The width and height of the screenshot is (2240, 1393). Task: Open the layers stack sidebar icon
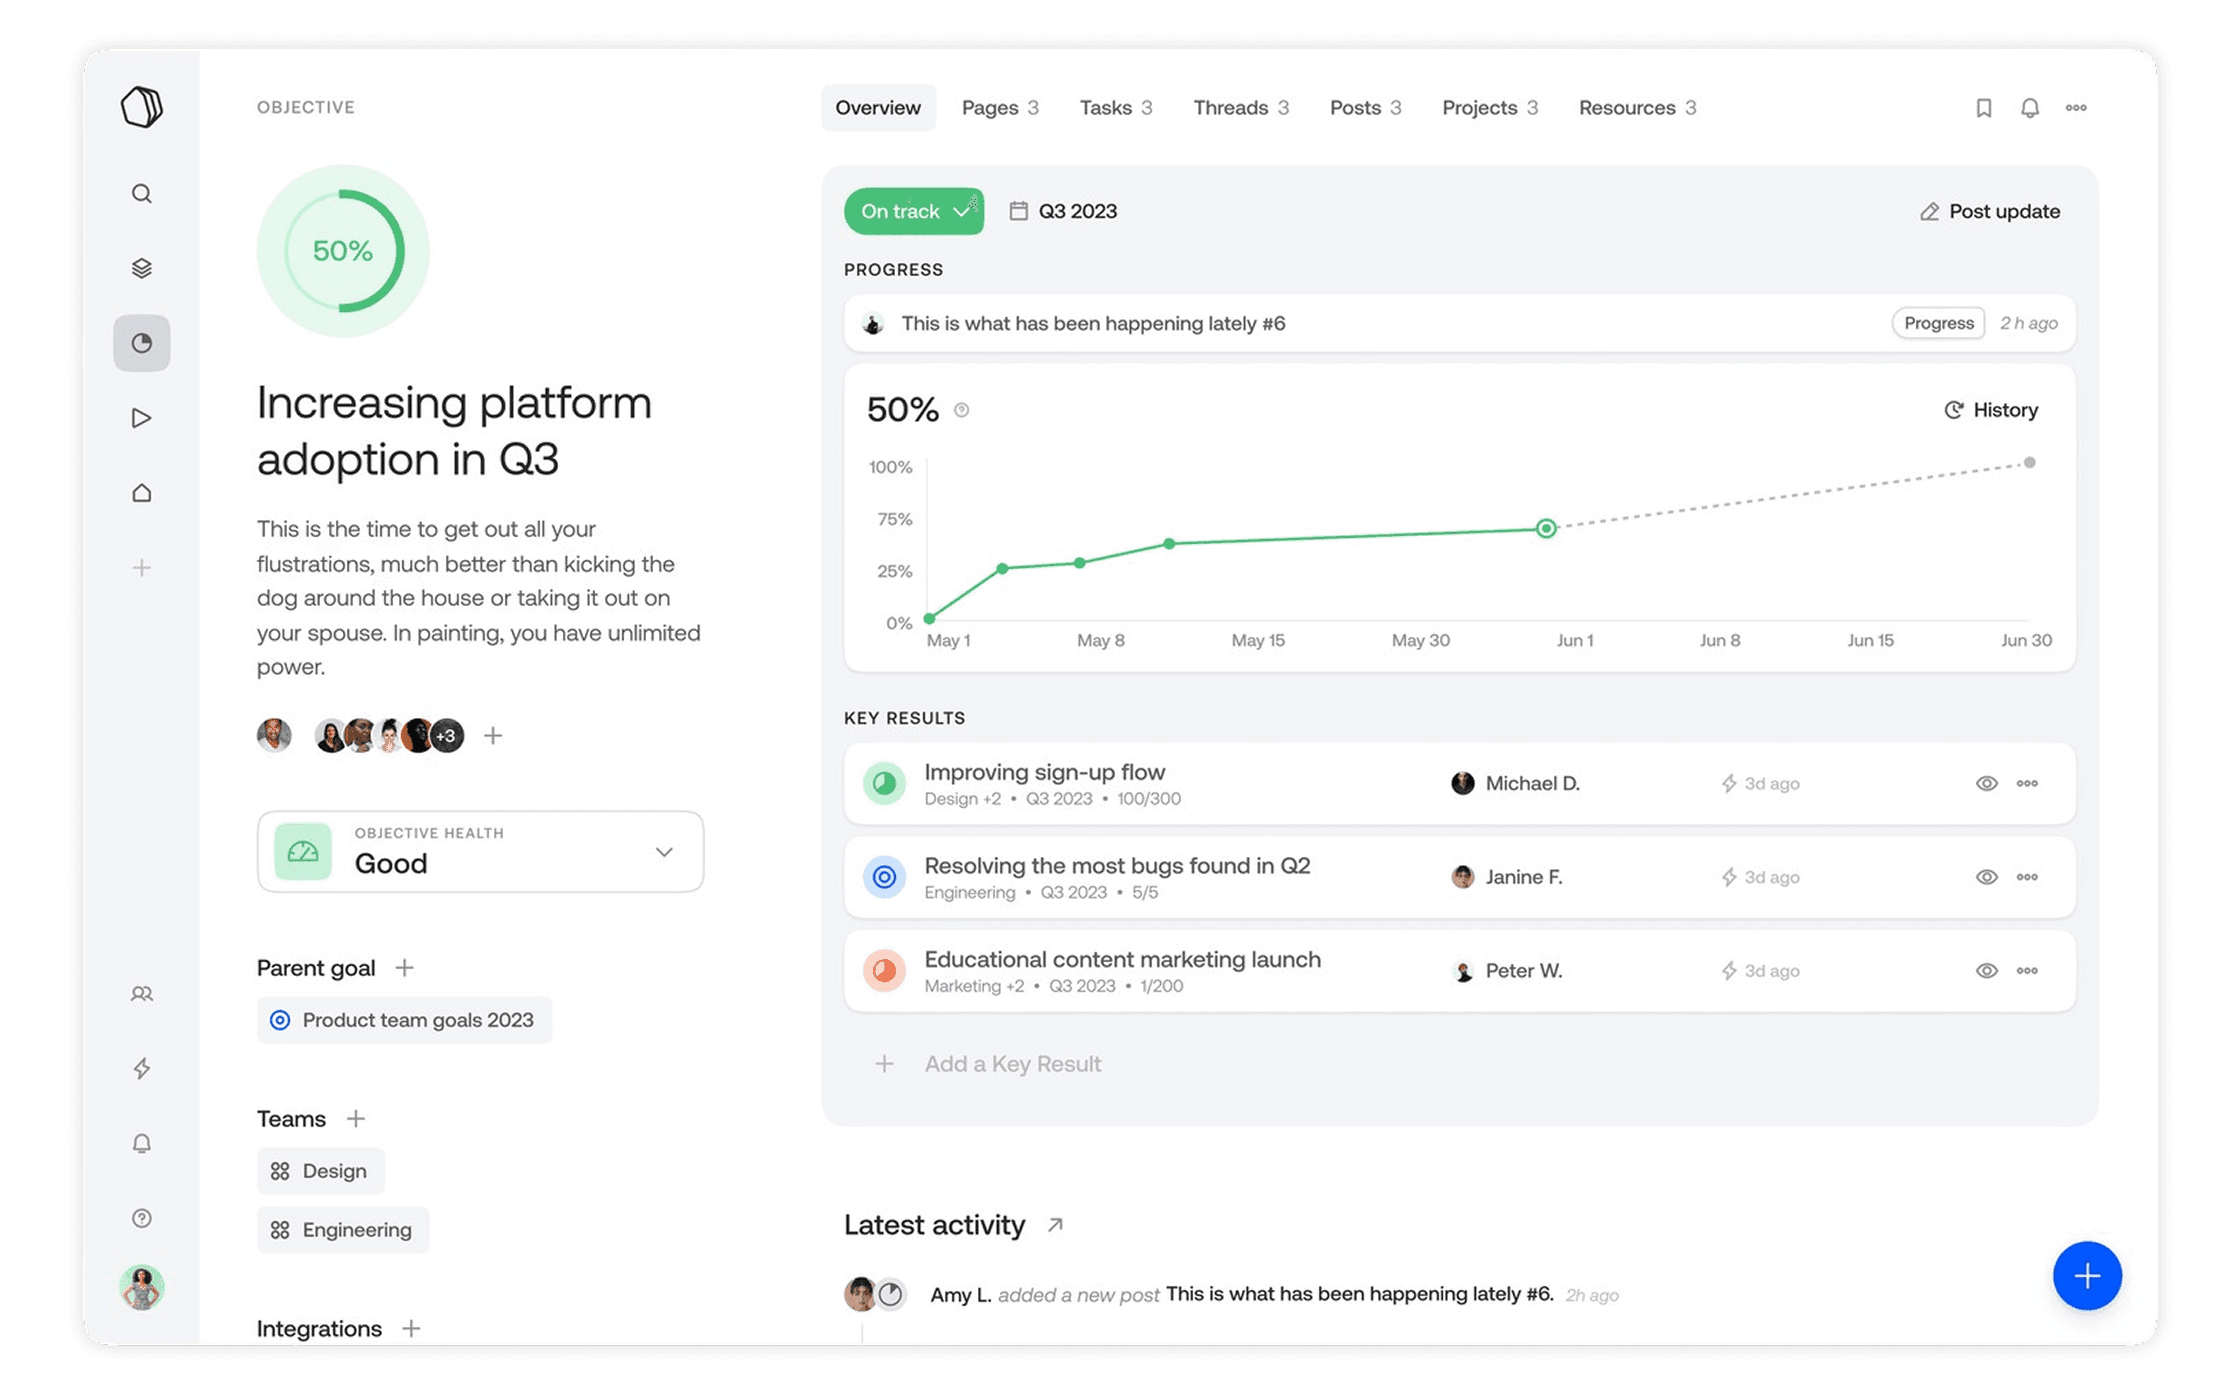click(142, 268)
